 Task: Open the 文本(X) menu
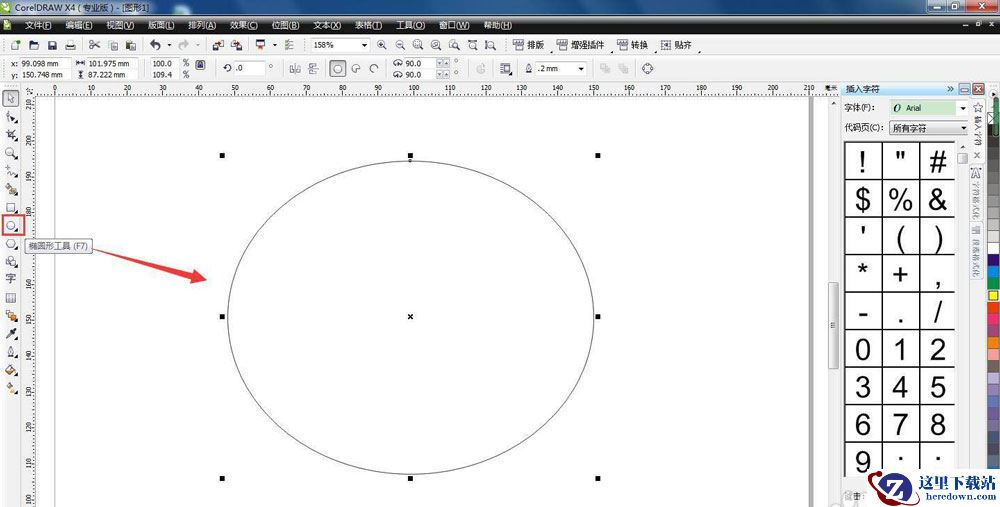tap(327, 26)
